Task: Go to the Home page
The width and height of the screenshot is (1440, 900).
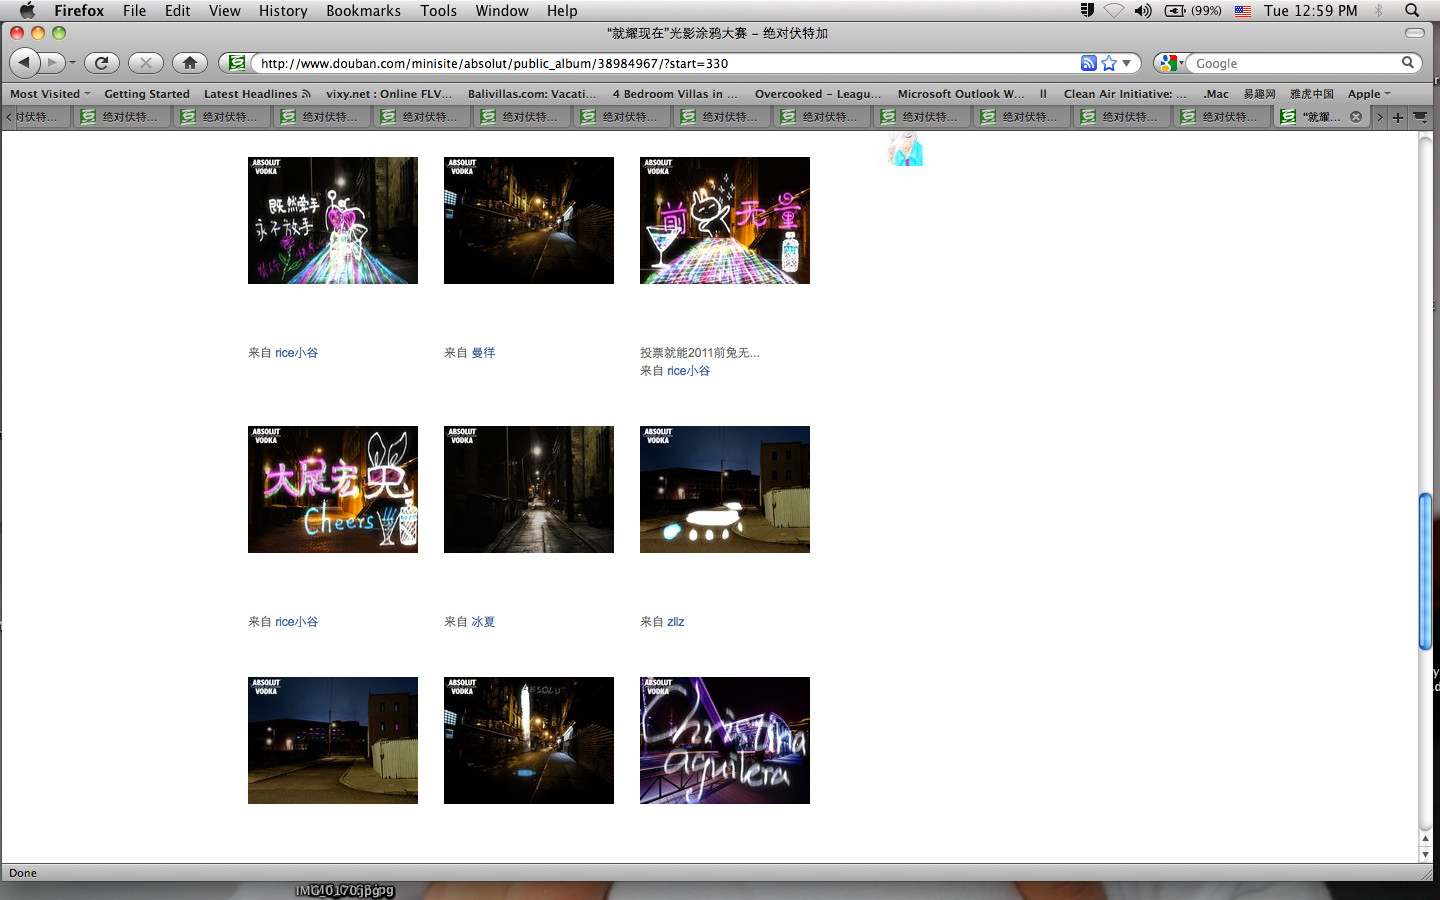Action: point(190,63)
